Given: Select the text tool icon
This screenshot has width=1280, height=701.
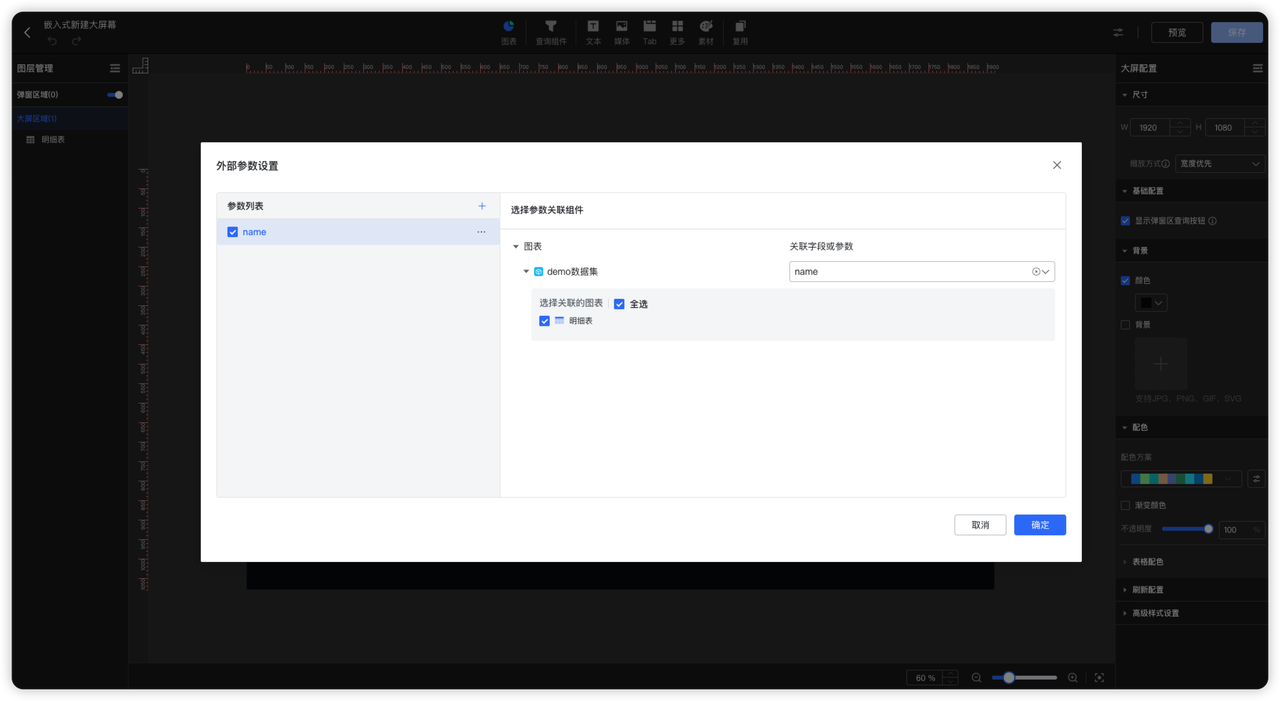Looking at the screenshot, I should [x=593, y=27].
